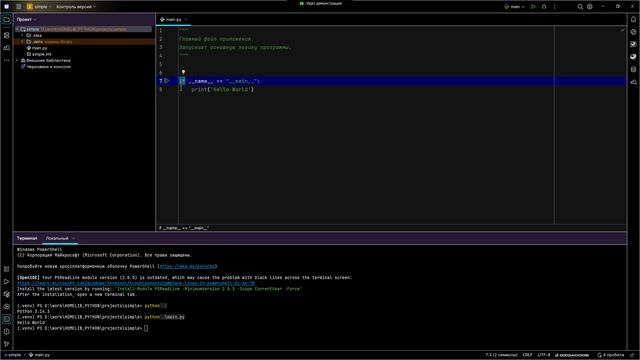This screenshot has height=360, width=640.
Task: Open the fourth right sidebar round icon
Action: (x=633, y=57)
